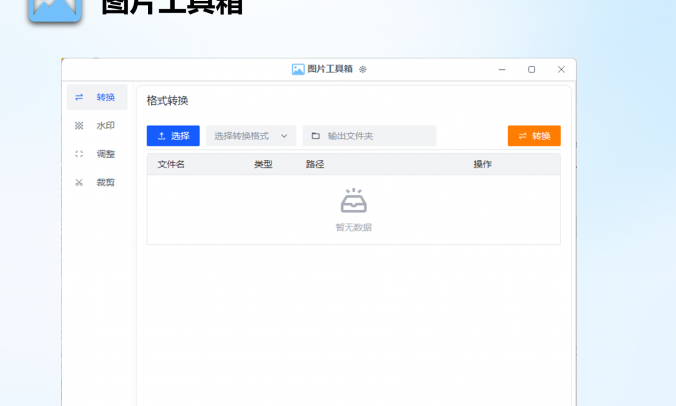The height and width of the screenshot is (406, 676).
Task: Click the orange 转换 button
Action: click(x=534, y=136)
